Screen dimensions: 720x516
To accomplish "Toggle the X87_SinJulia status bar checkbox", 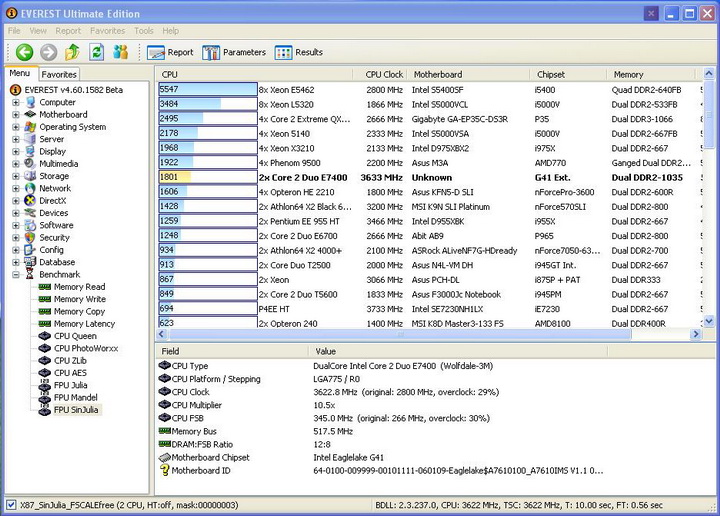I will (x=11, y=506).
